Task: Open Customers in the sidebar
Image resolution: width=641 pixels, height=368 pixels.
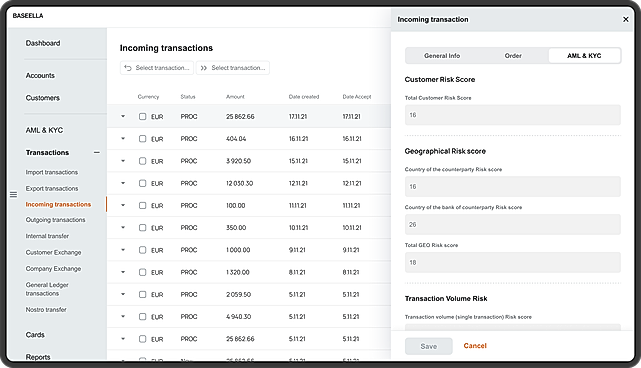Action: coord(43,98)
